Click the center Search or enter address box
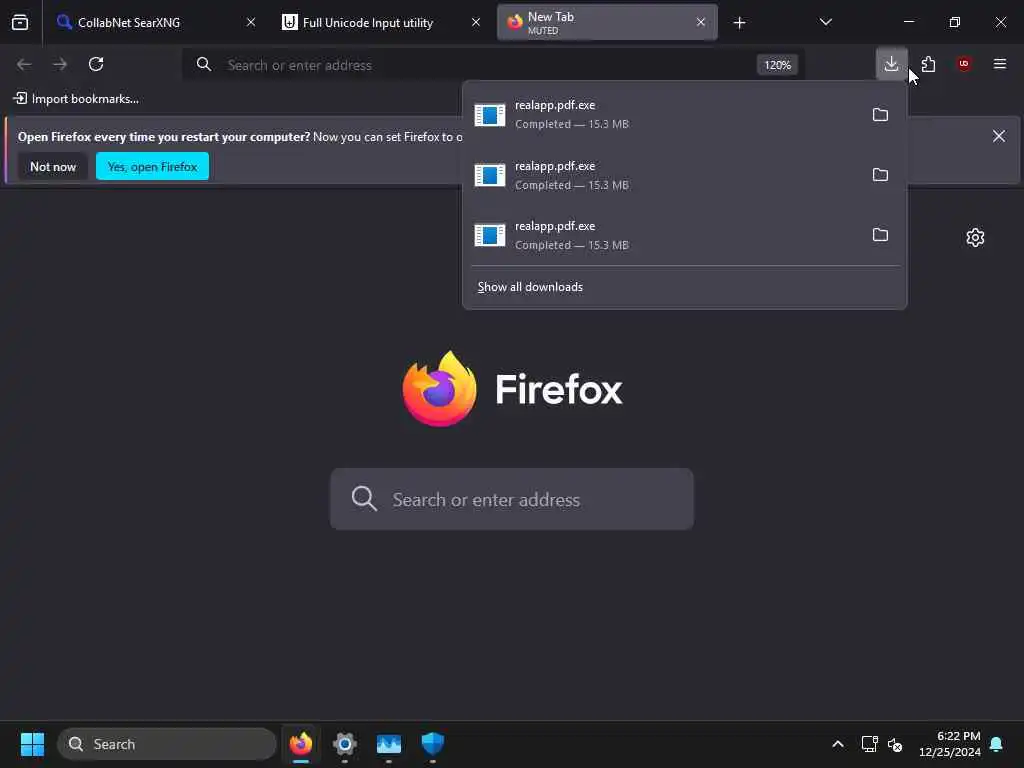Image resolution: width=1024 pixels, height=768 pixels. coord(511,500)
